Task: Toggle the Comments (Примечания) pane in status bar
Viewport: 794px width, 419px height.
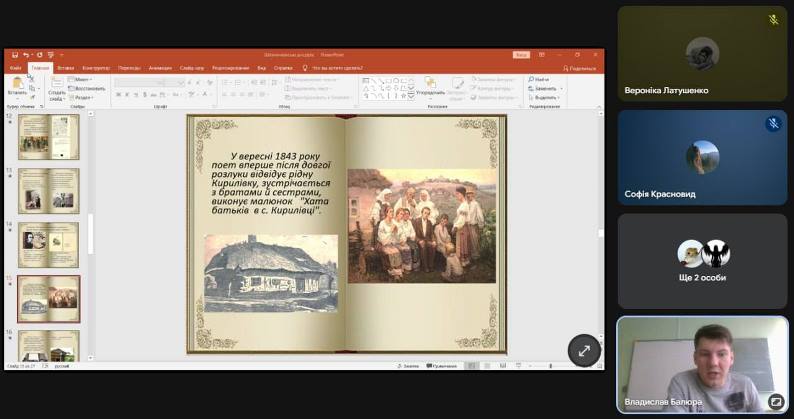Action: click(x=442, y=366)
